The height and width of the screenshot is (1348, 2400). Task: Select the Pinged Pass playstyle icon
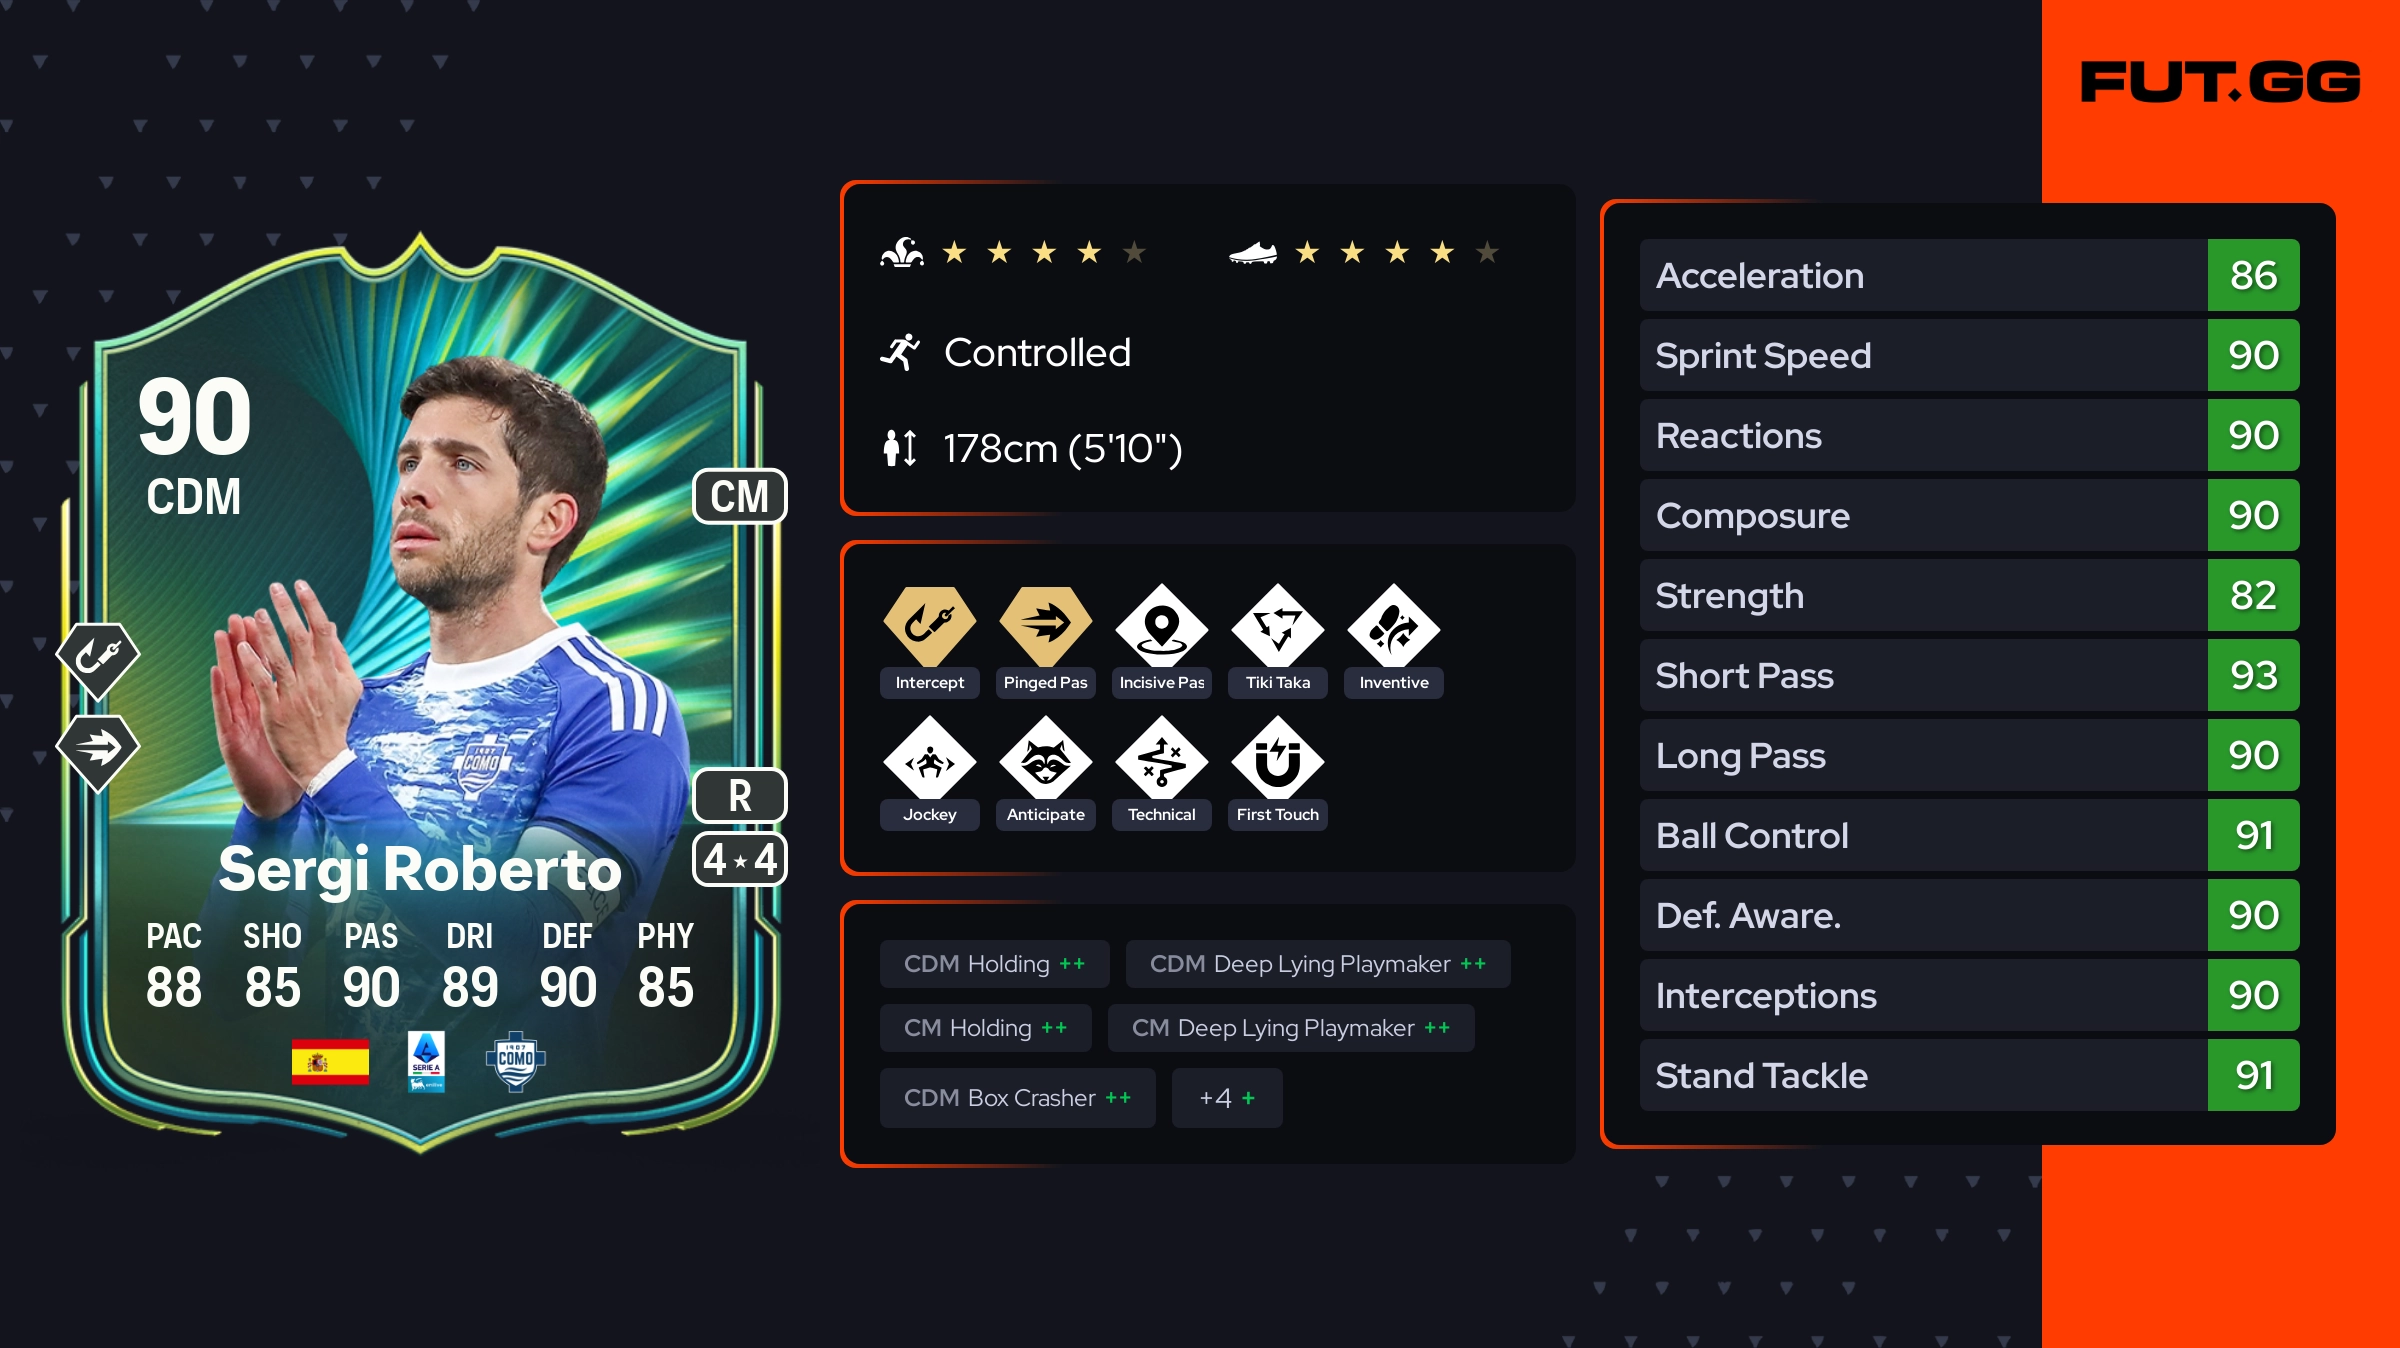(1045, 626)
